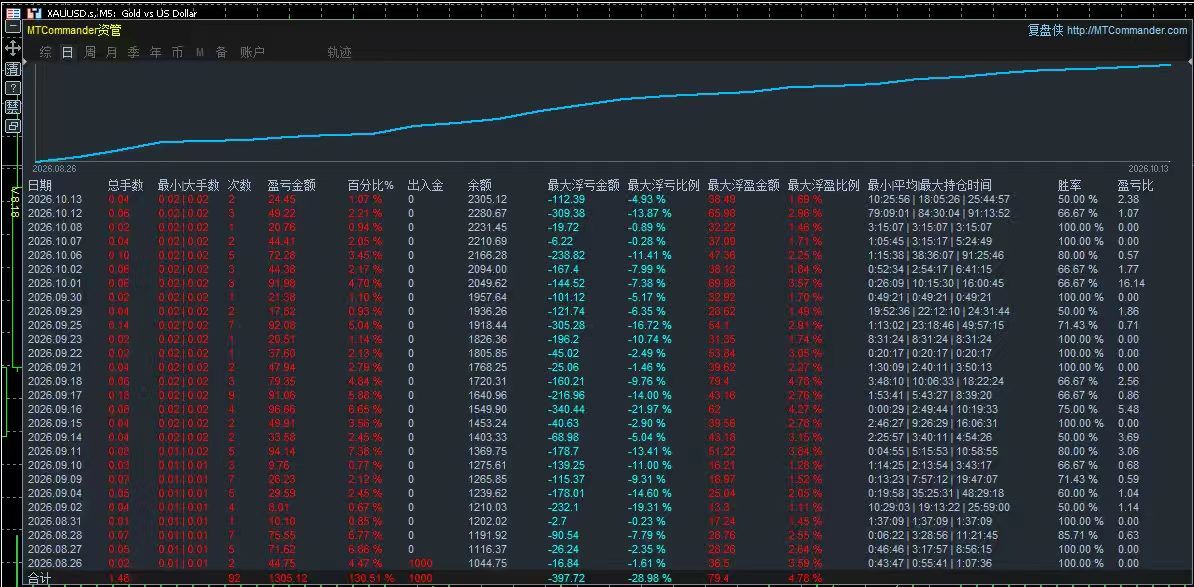Click the 最小|平均|最大持仓时间 column header
Viewport: 1194px width, 587px height.
coord(929,185)
